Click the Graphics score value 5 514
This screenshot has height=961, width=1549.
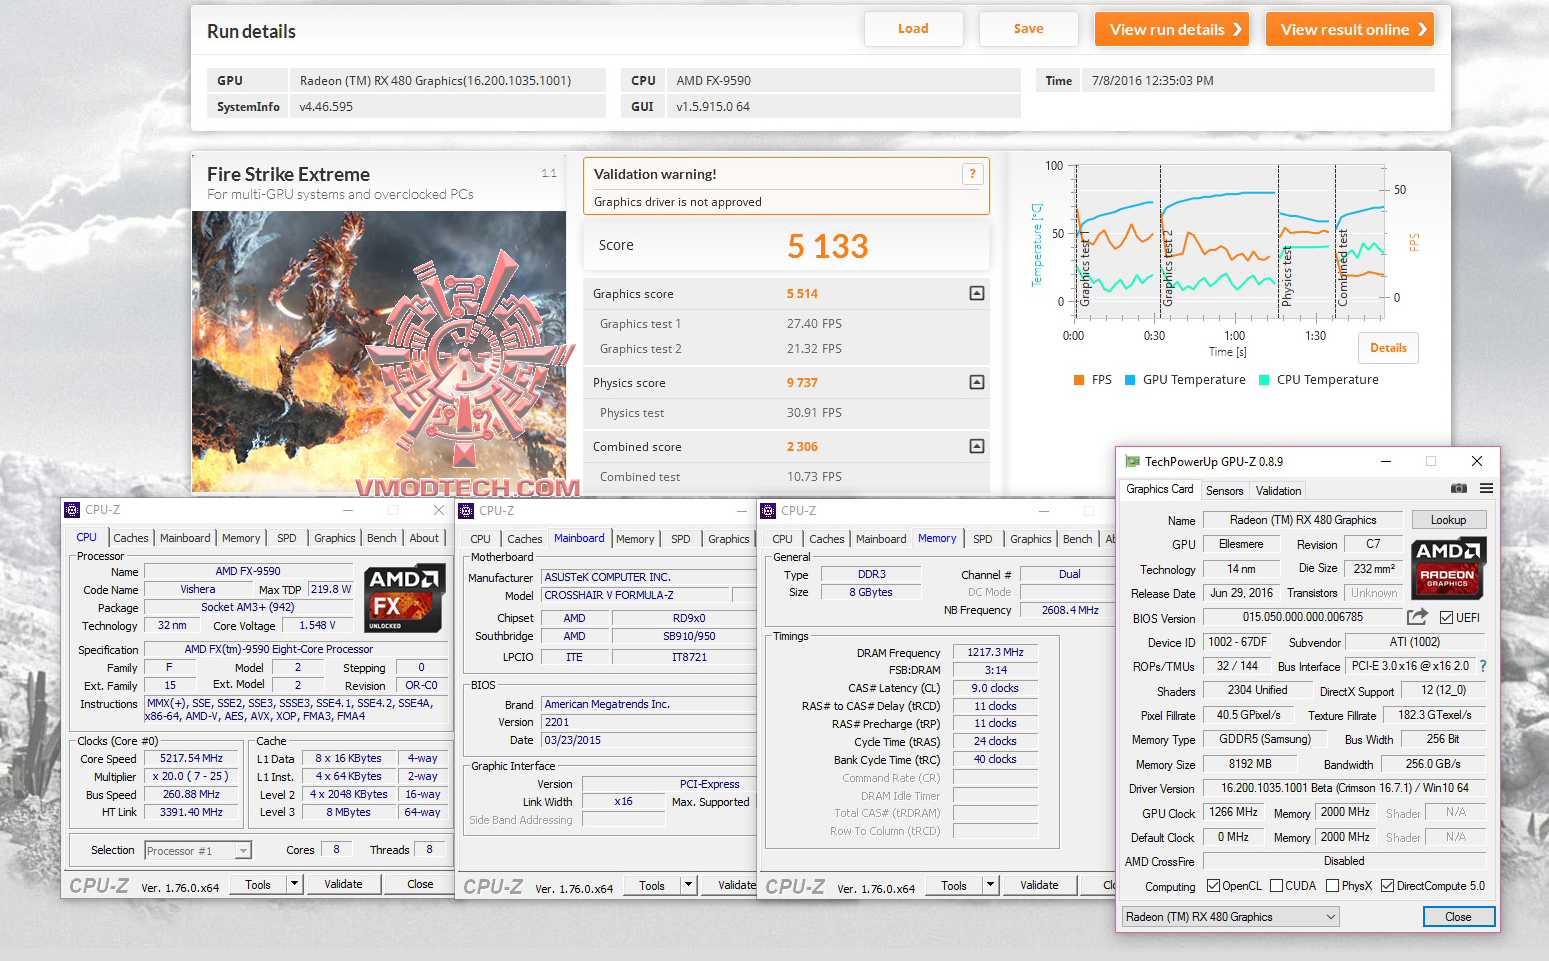[802, 294]
